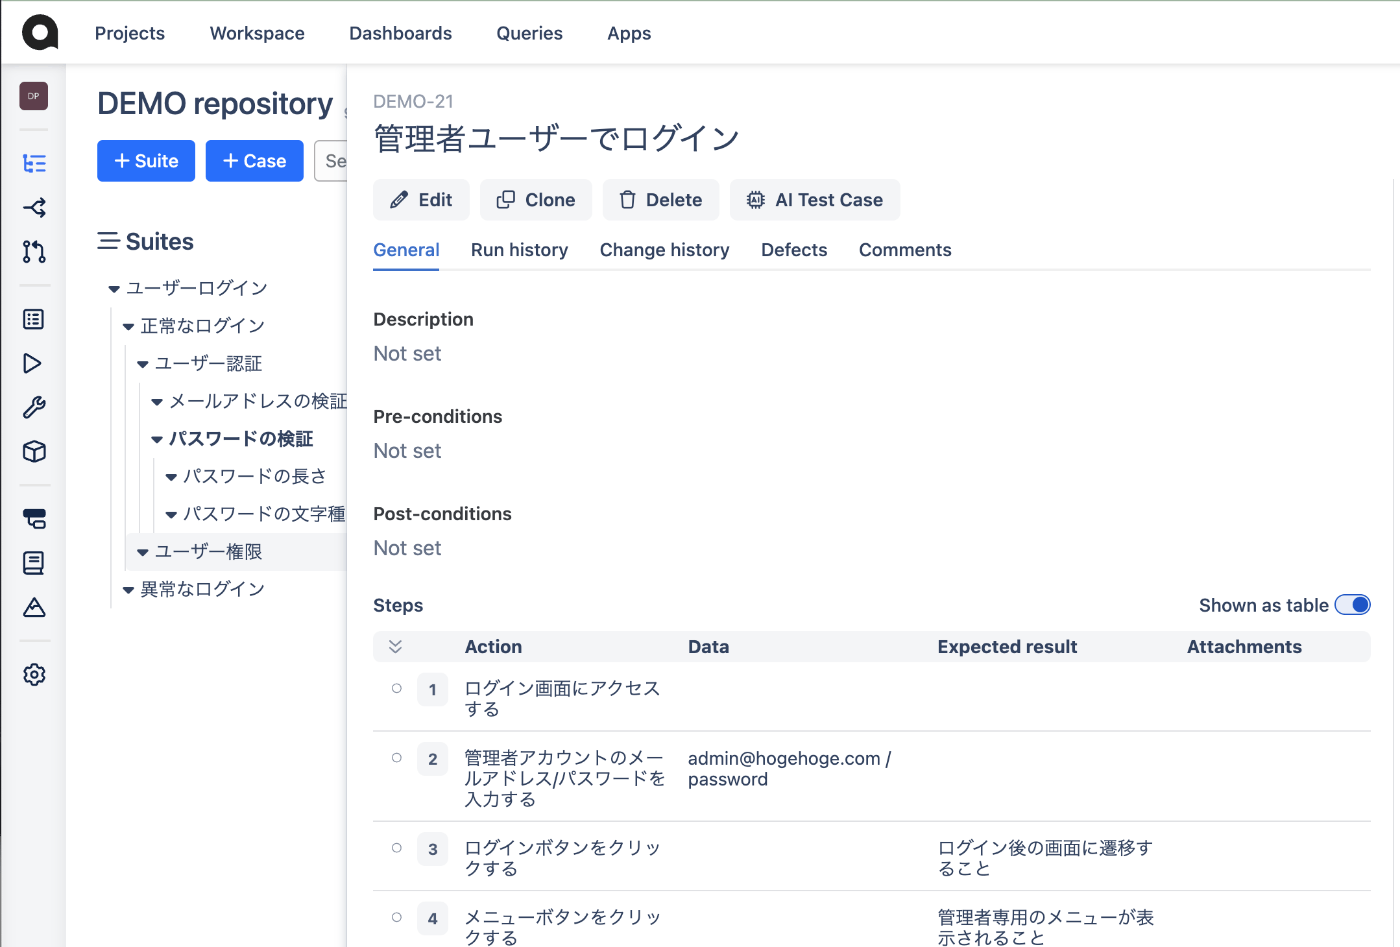Image resolution: width=1400 pixels, height=947 pixels.
Task: Collapse the メールアドレスの検証 suite arrow
Action: tap(156, 402)
